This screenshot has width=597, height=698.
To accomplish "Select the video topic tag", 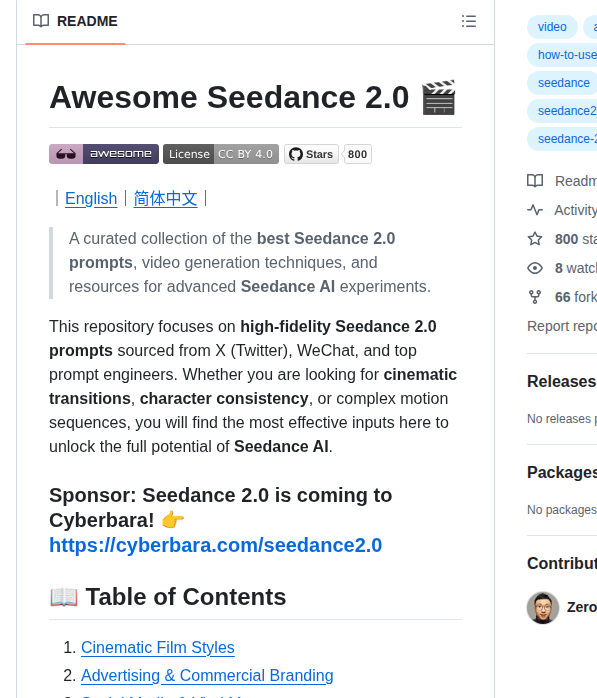I will 552,27.
